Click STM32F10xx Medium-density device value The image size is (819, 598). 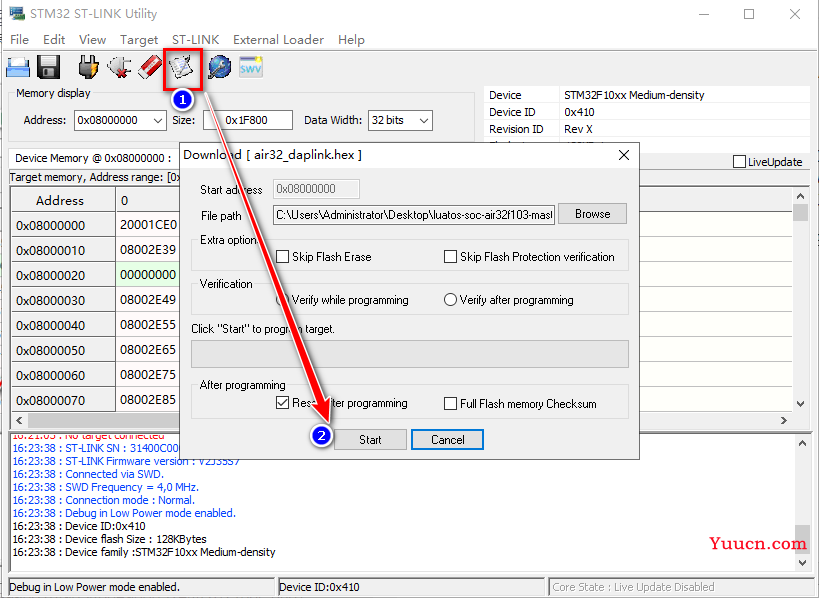click(x=634, y=95)
